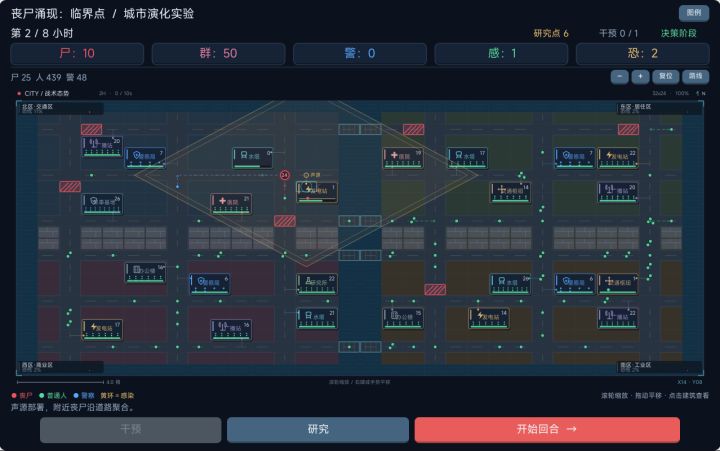Image resolution: width=720 pixels, height=451 pixels.
Task: Click the power station numbered 17
Action: pos(102,330)
